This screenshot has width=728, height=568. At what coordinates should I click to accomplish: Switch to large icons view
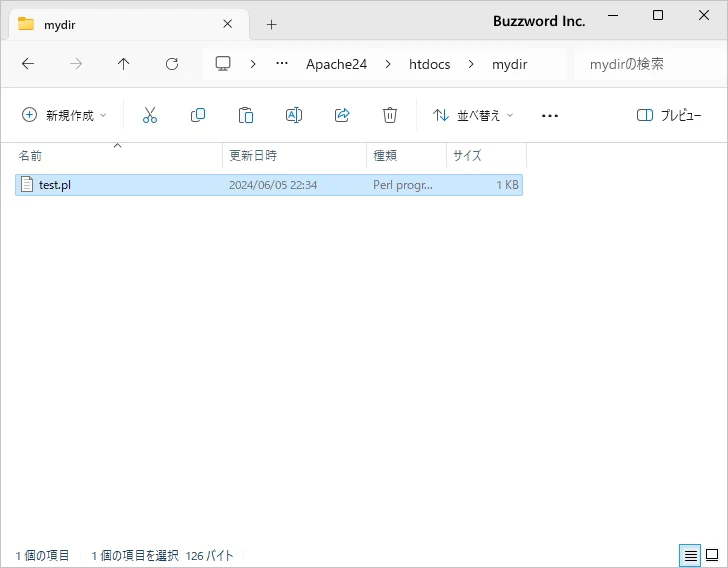tap(712, 555)
